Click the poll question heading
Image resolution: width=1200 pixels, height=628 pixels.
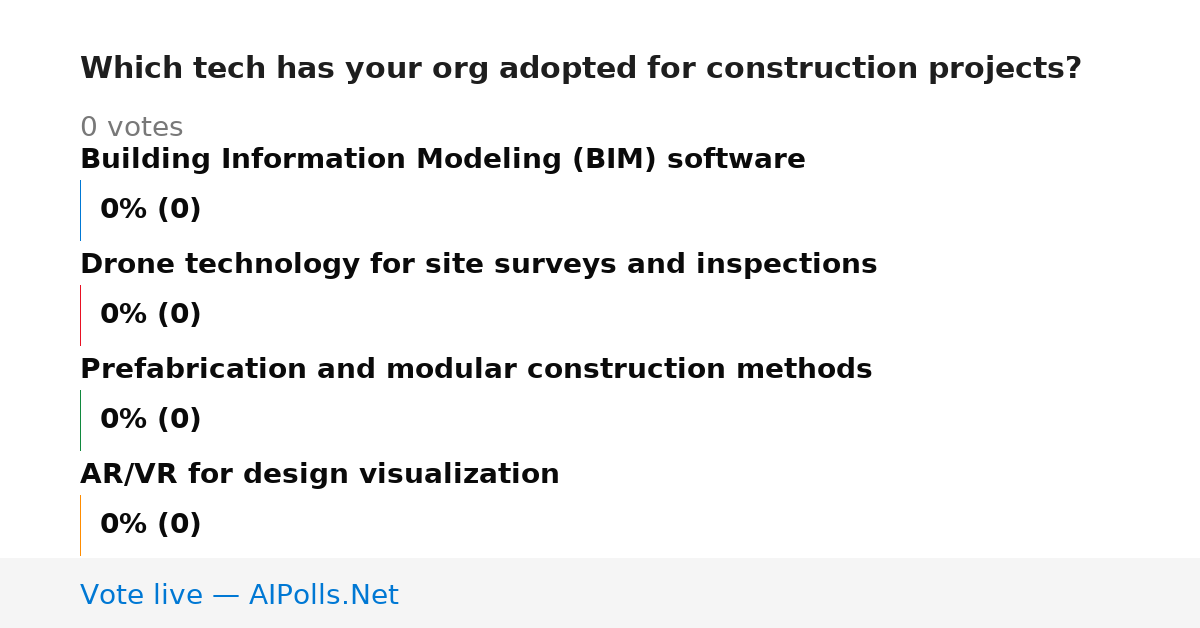[581, 69]
